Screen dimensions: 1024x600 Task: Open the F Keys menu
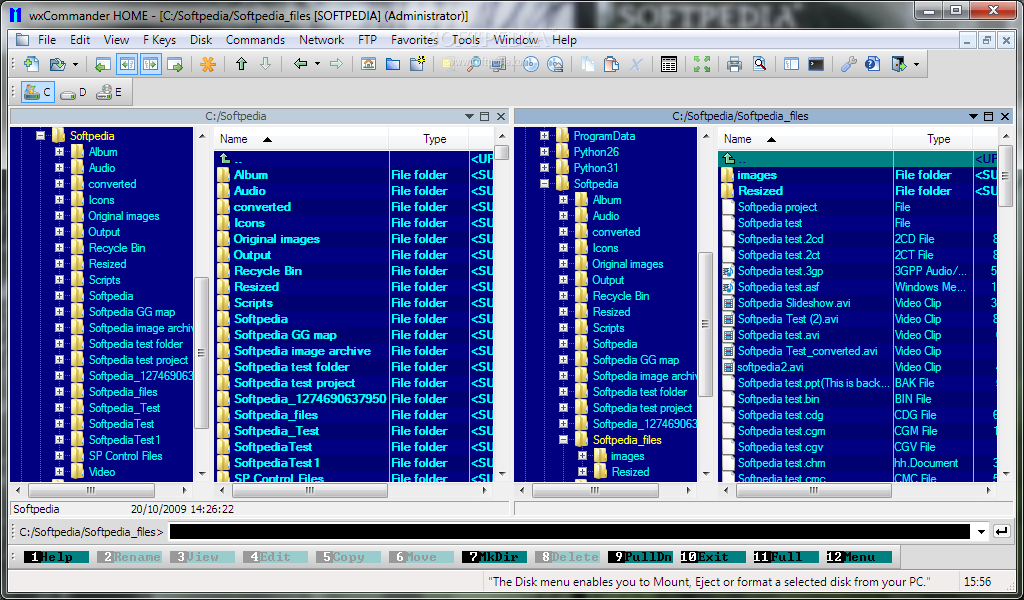tap(159, 40)
